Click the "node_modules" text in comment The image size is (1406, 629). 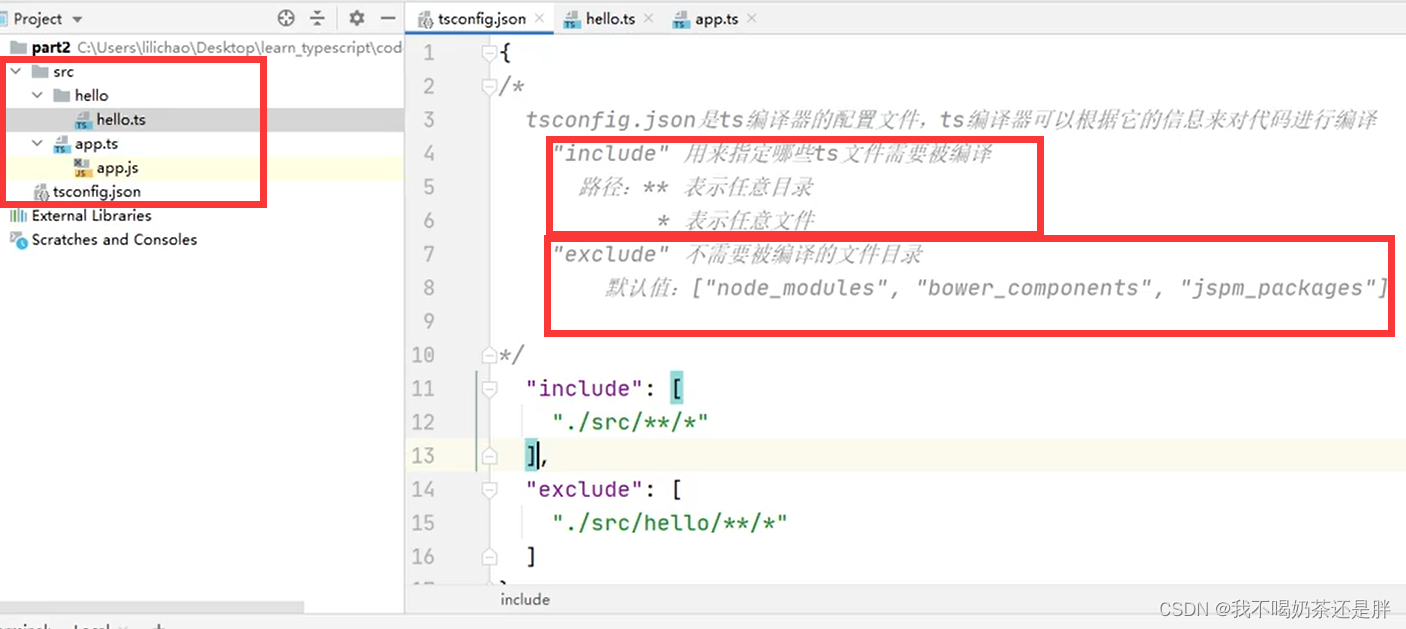point(796,288)
